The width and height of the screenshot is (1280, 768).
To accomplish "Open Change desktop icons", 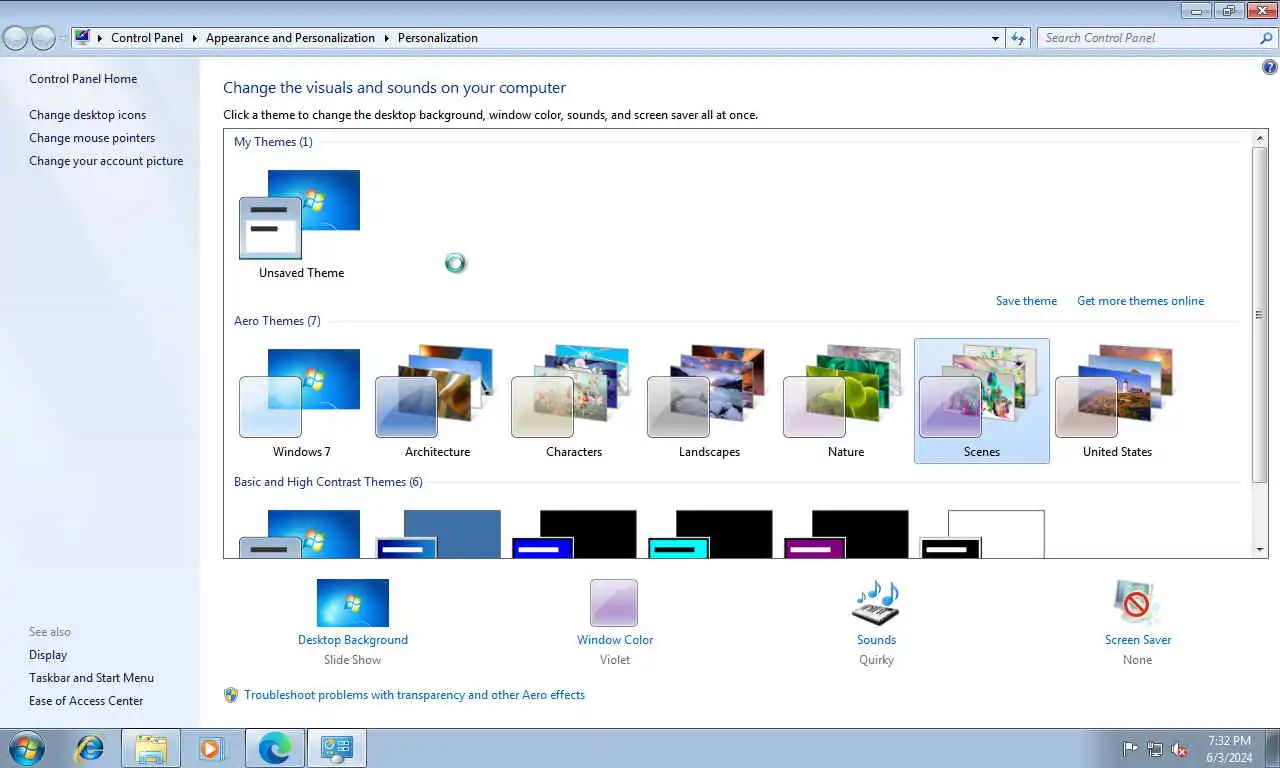I will 87,115.
